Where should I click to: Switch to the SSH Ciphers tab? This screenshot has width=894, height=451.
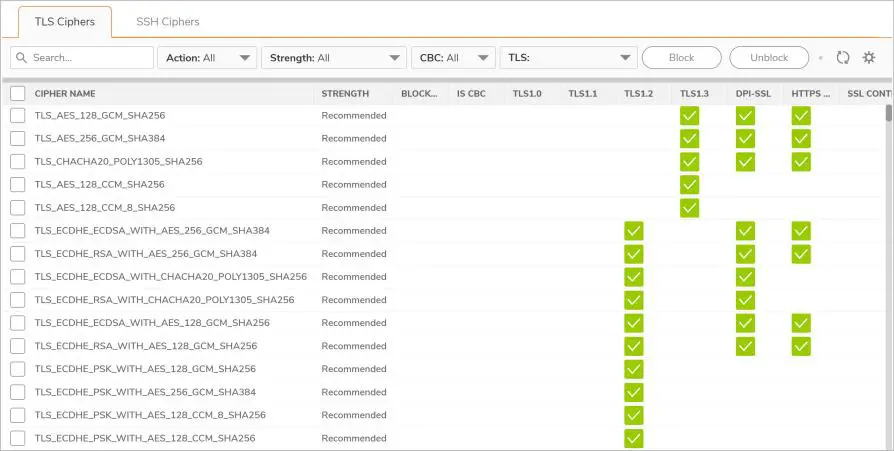[x=167, y=22]
